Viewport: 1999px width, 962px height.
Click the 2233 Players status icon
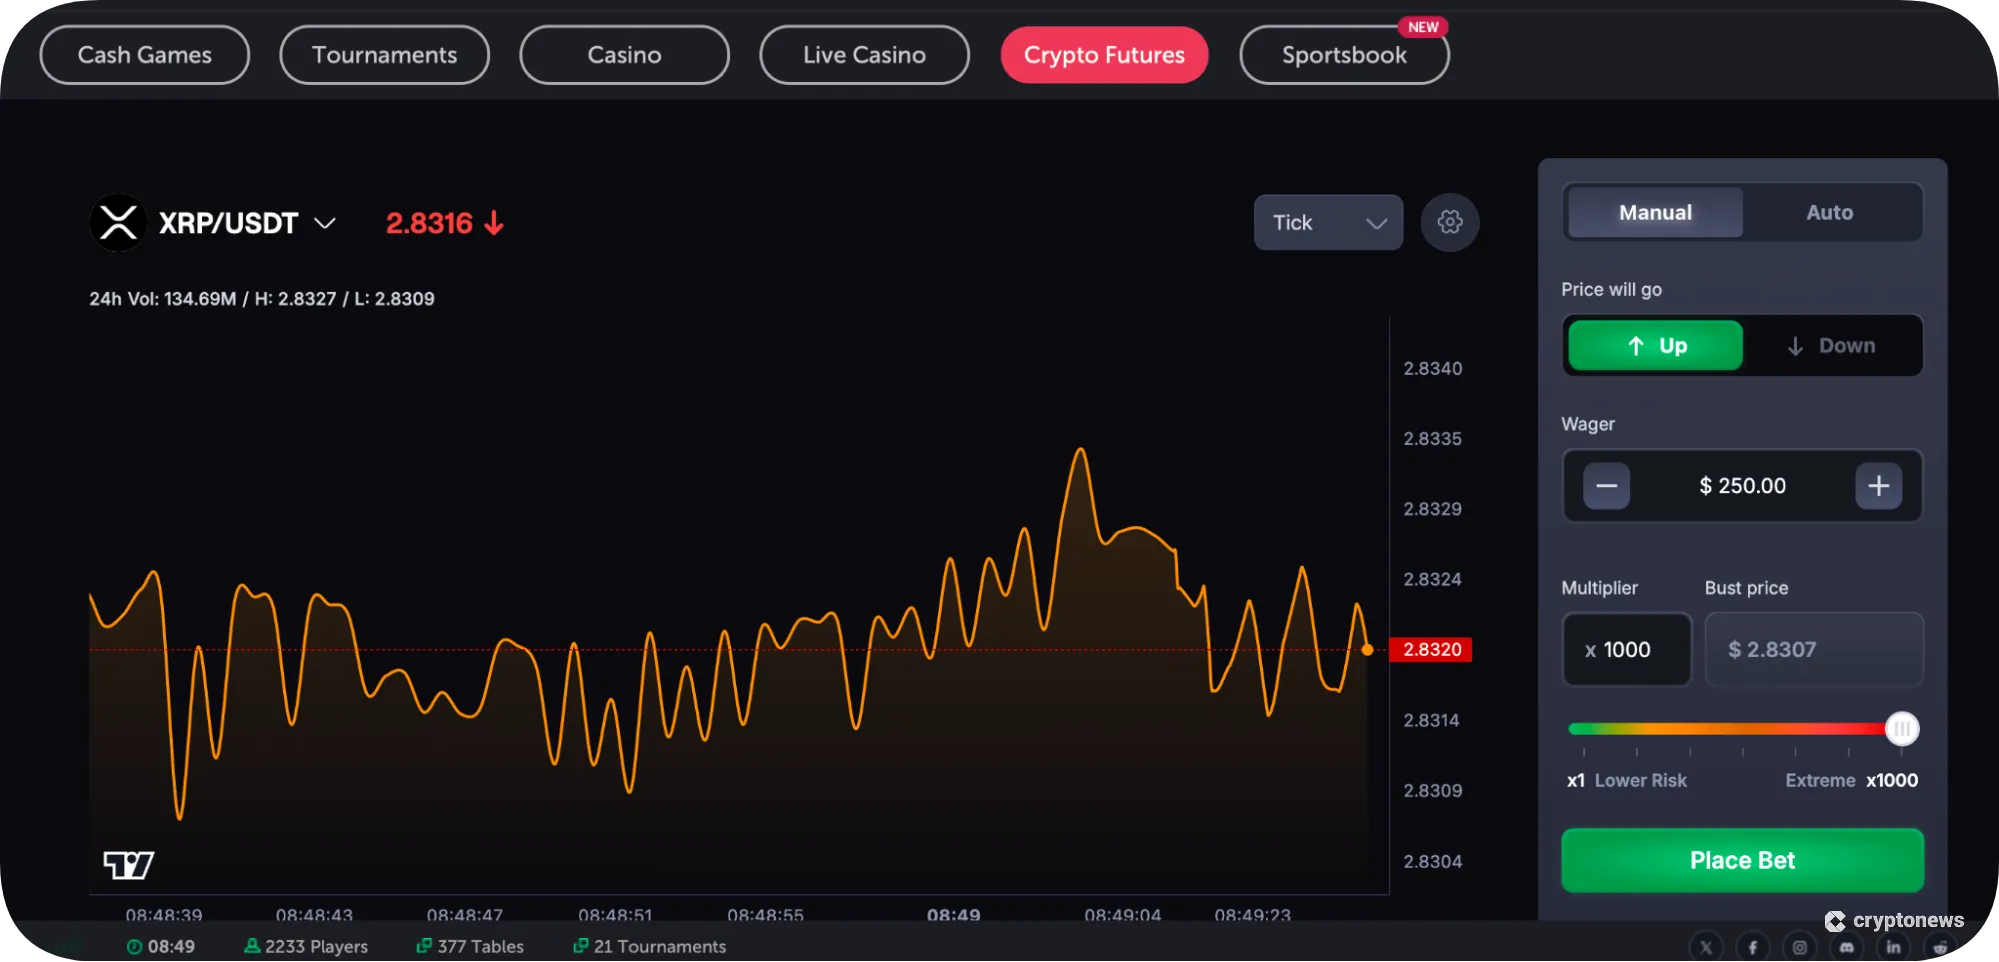[250, 946]
